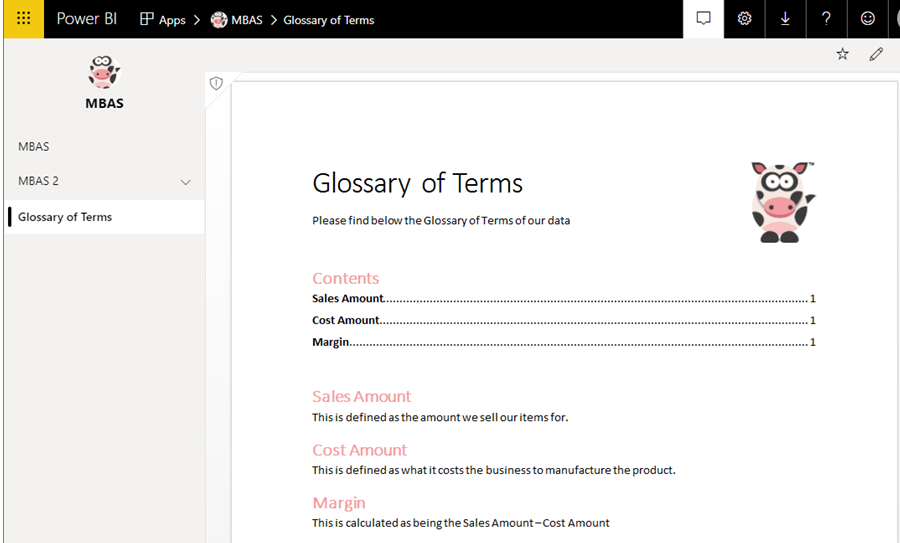Click the Power BI home label
900x543 pixels.
pos(87,19)
